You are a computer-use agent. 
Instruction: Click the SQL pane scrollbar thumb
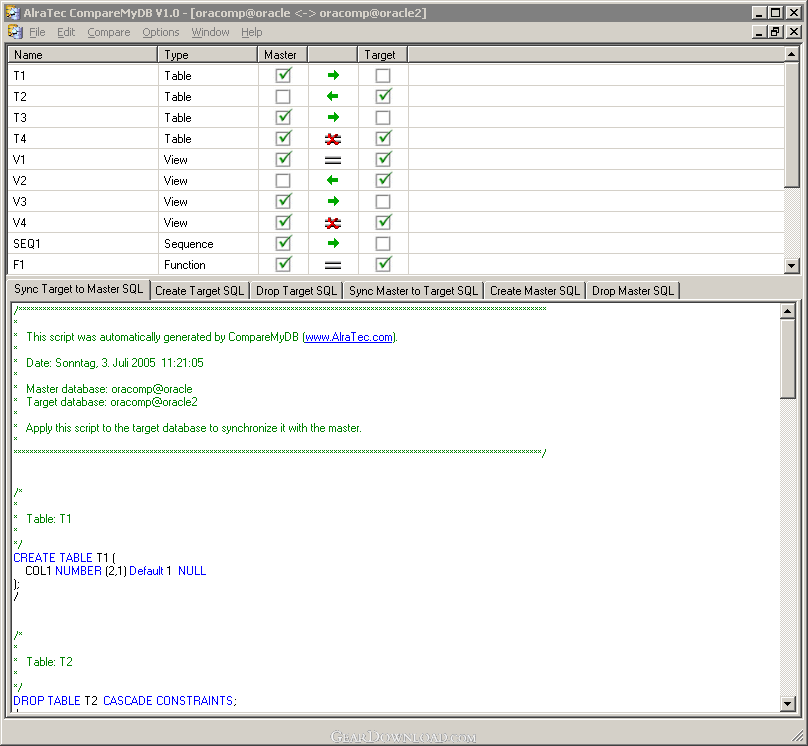coord(787,359)
